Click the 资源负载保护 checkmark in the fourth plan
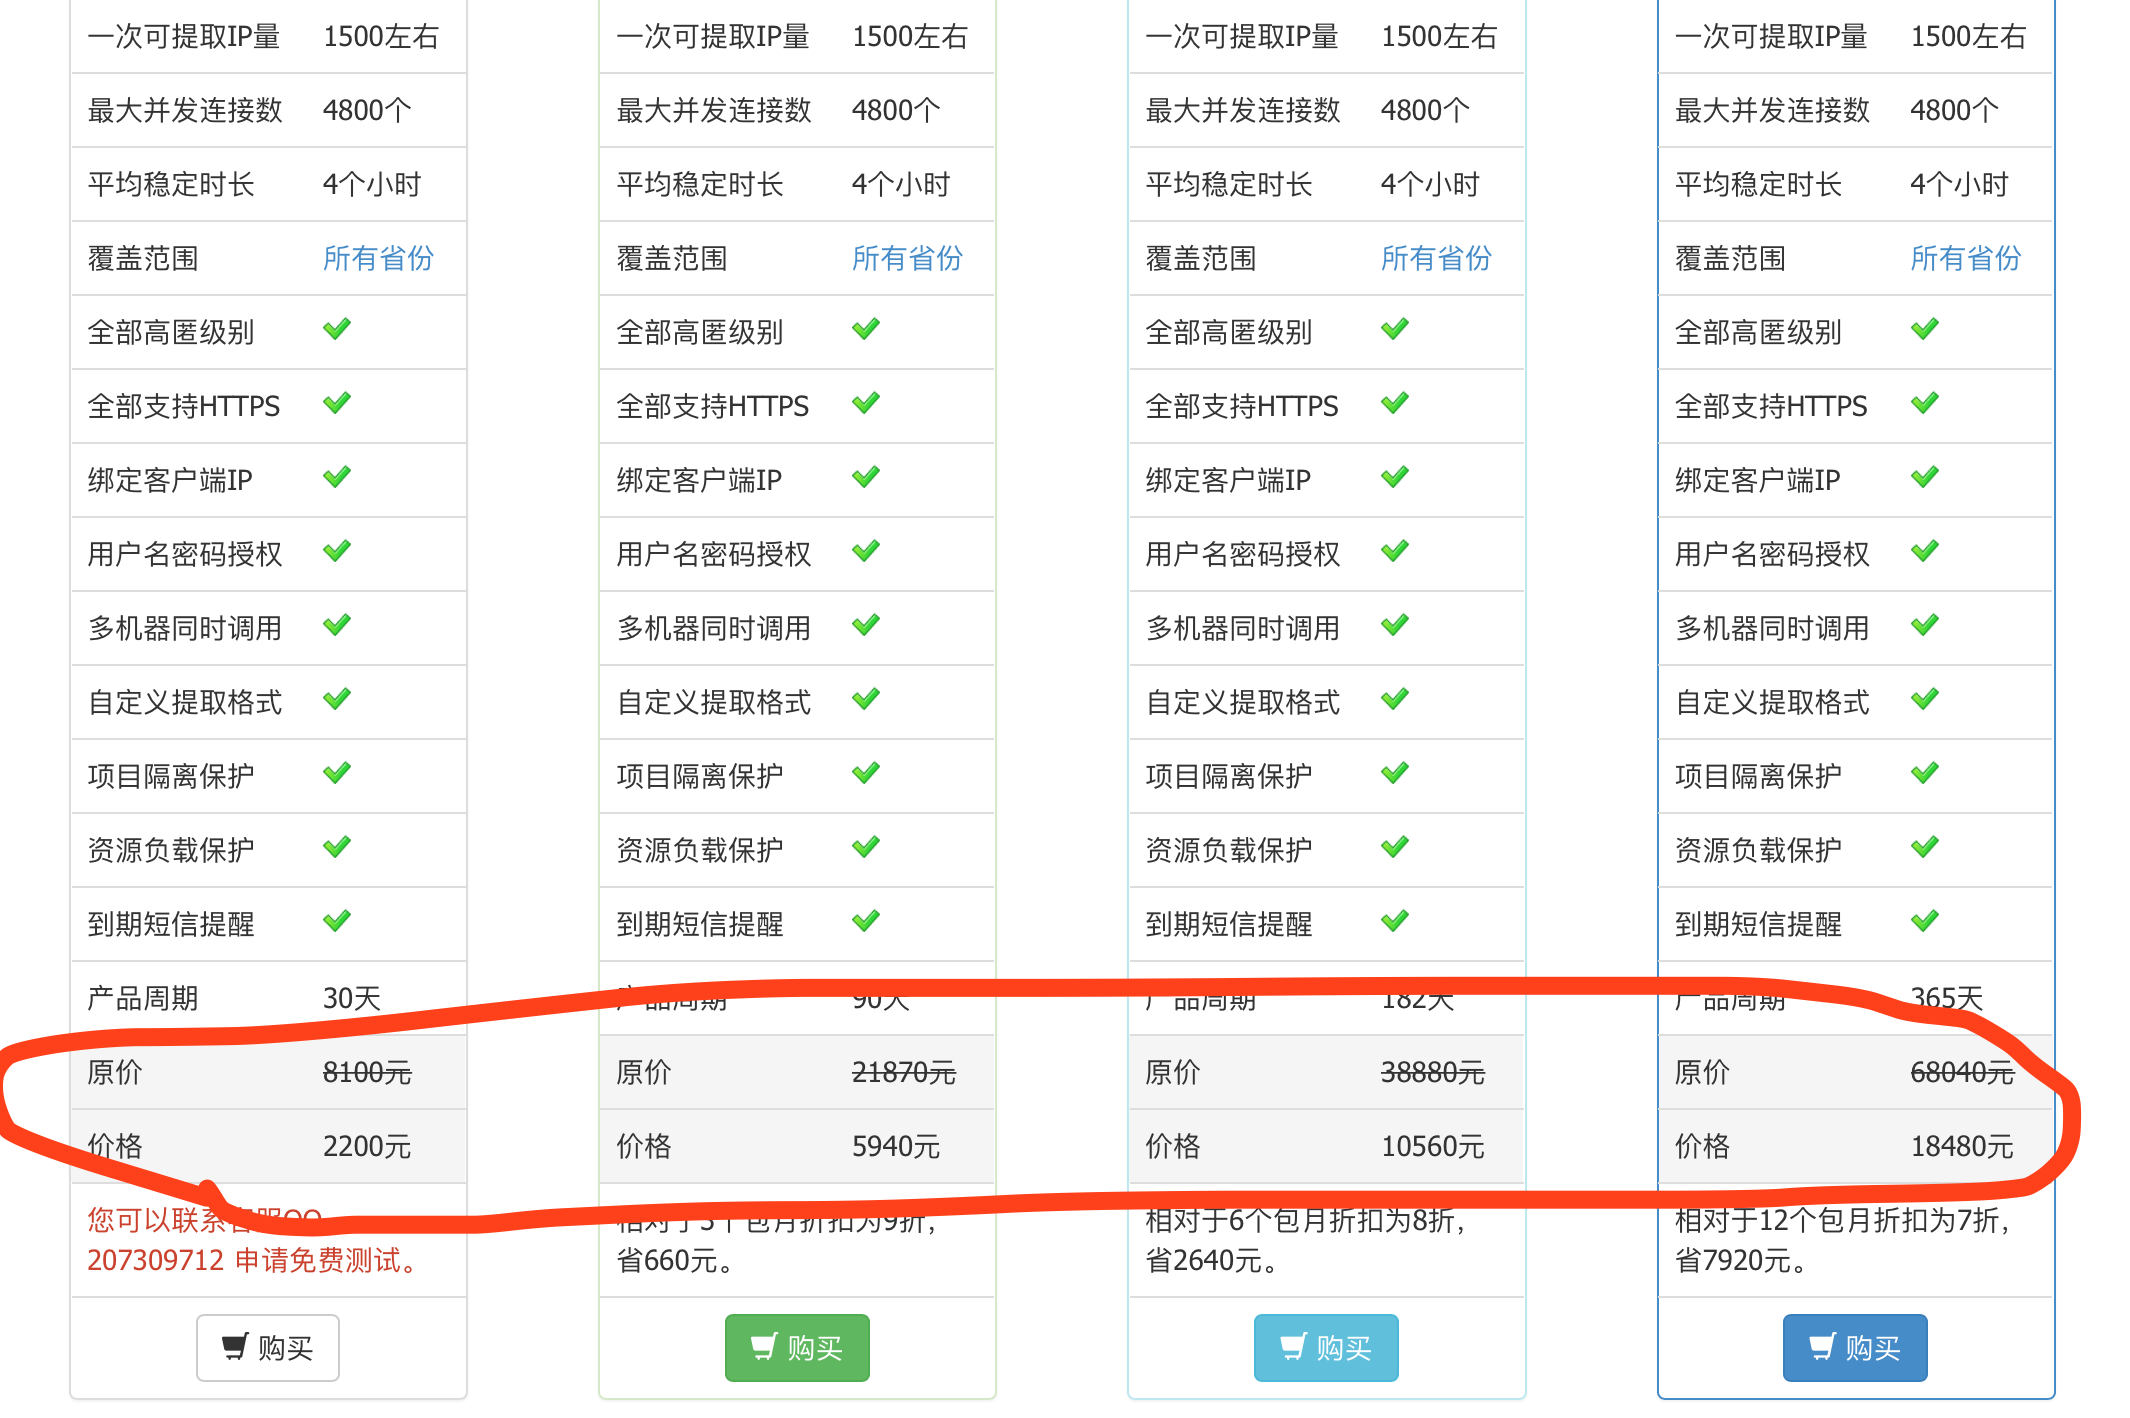Screen dimensions: 2130x1418 click(1925, 847)
